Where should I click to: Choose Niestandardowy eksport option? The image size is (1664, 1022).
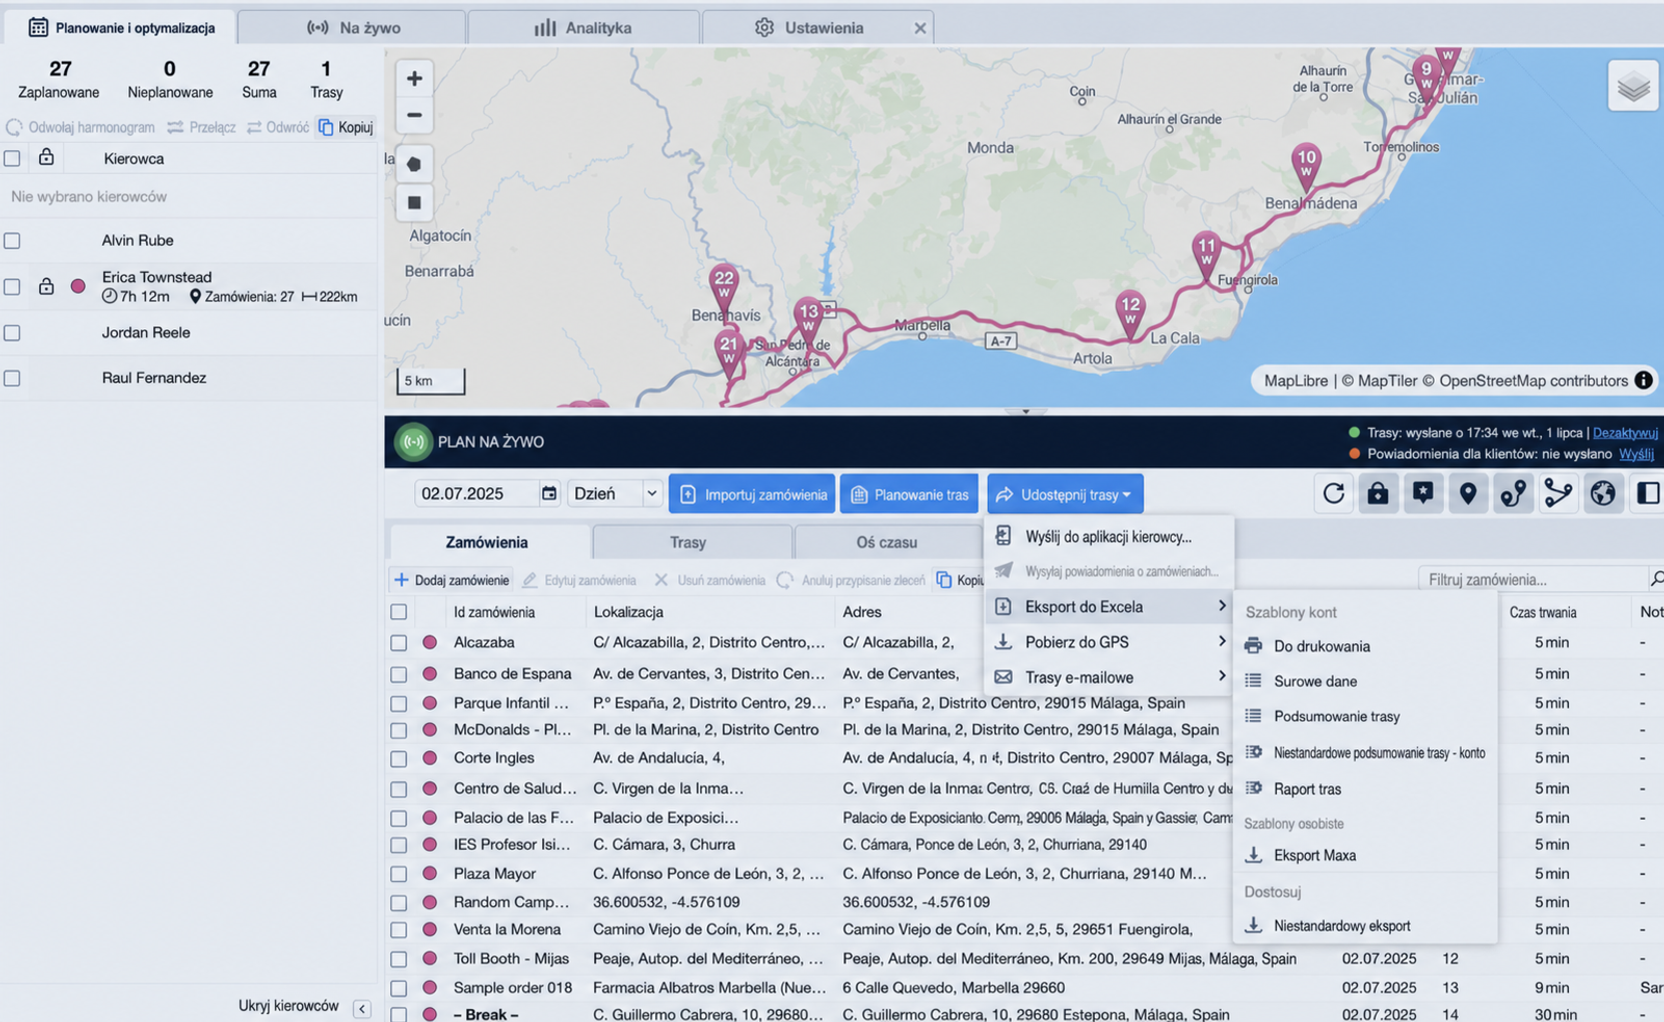coord(1365,926)
